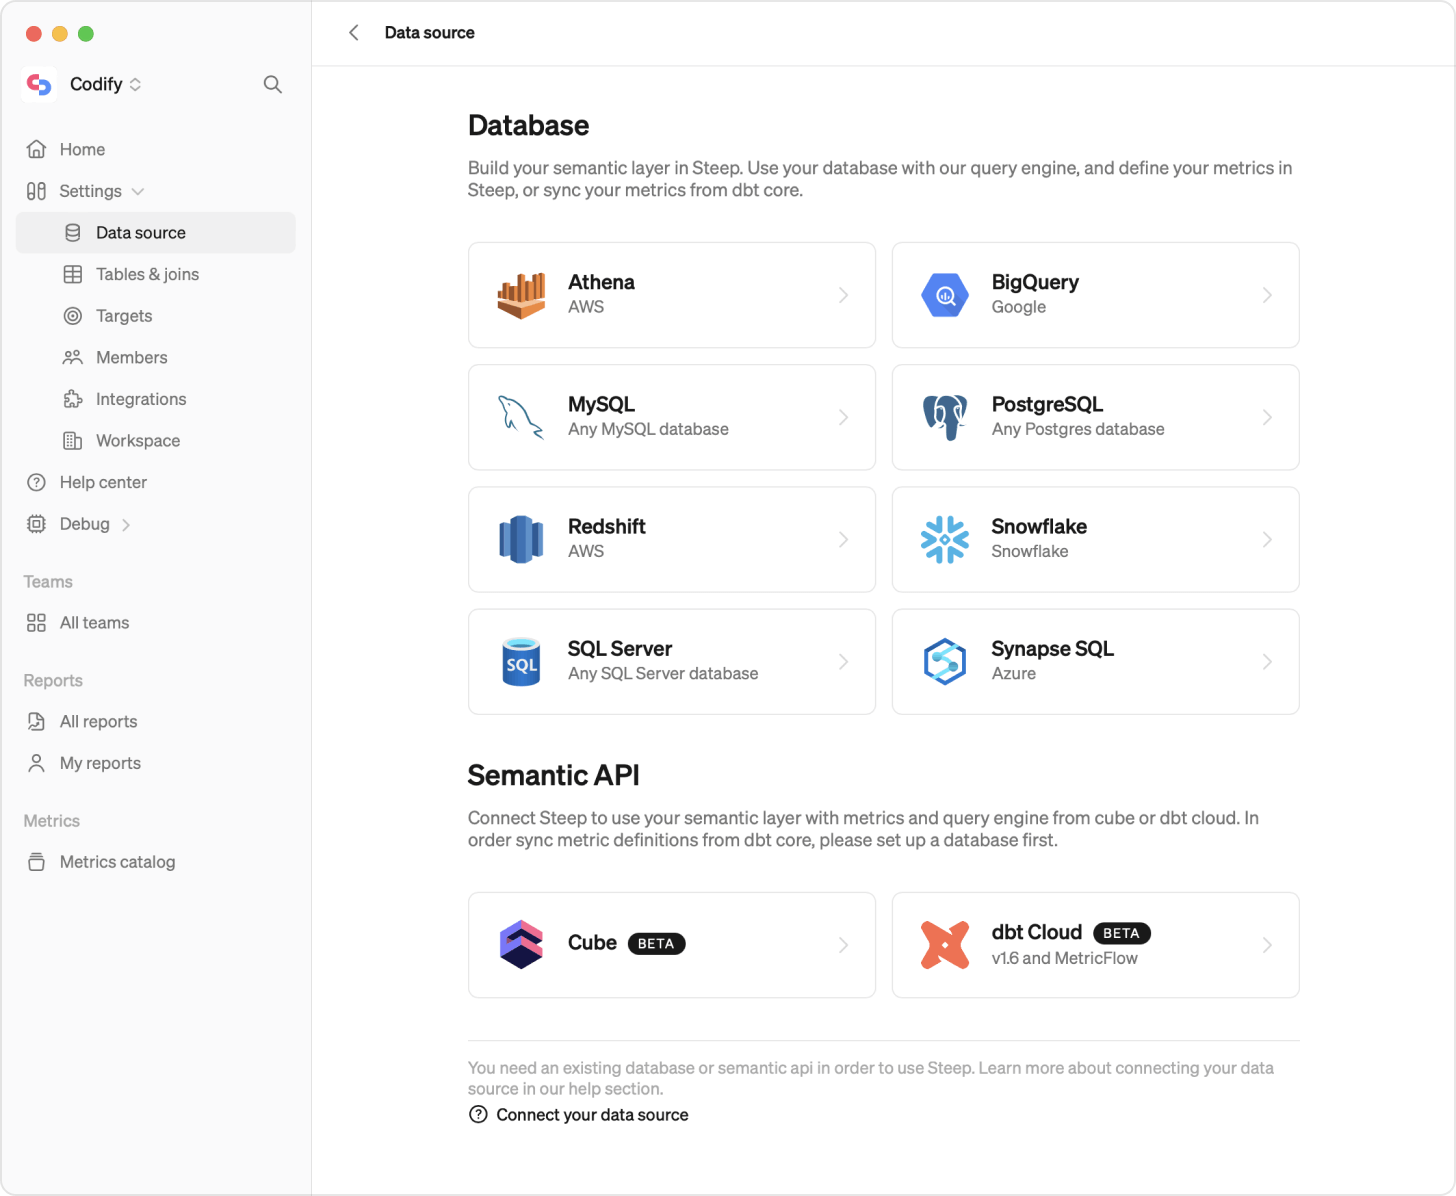Viewport: 1456px width, 1196px height.
Task: Click the BETA badge on Cube
Action: click(x=656, y=944)
